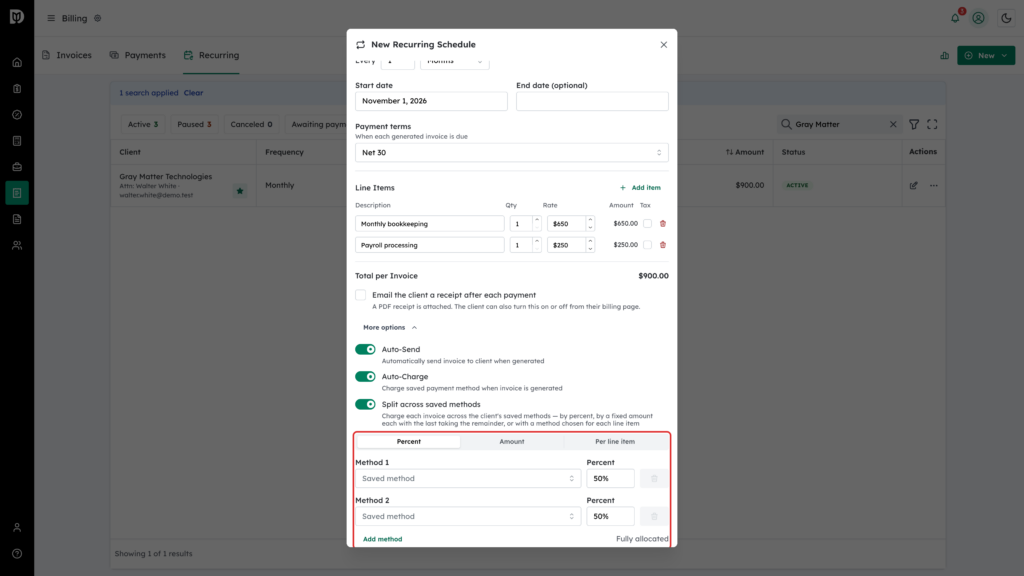Delete the Payroll processing line item

click(x=663, y=245)
